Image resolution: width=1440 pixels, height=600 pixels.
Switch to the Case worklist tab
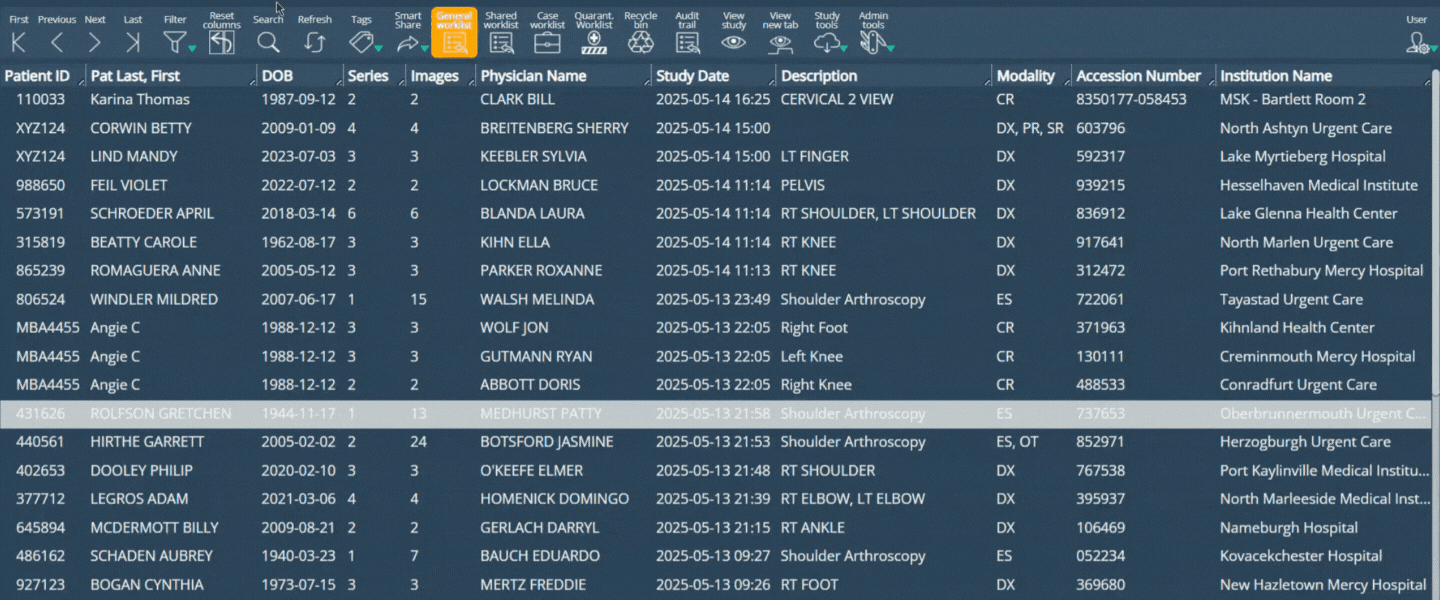click(547, 42)
